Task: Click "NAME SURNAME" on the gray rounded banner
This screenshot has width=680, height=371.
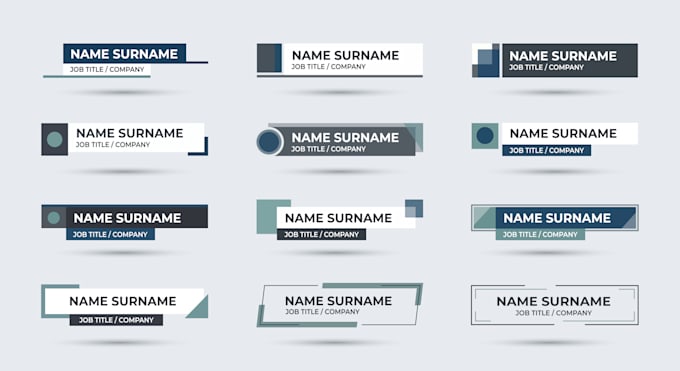Action: (345, 138)
